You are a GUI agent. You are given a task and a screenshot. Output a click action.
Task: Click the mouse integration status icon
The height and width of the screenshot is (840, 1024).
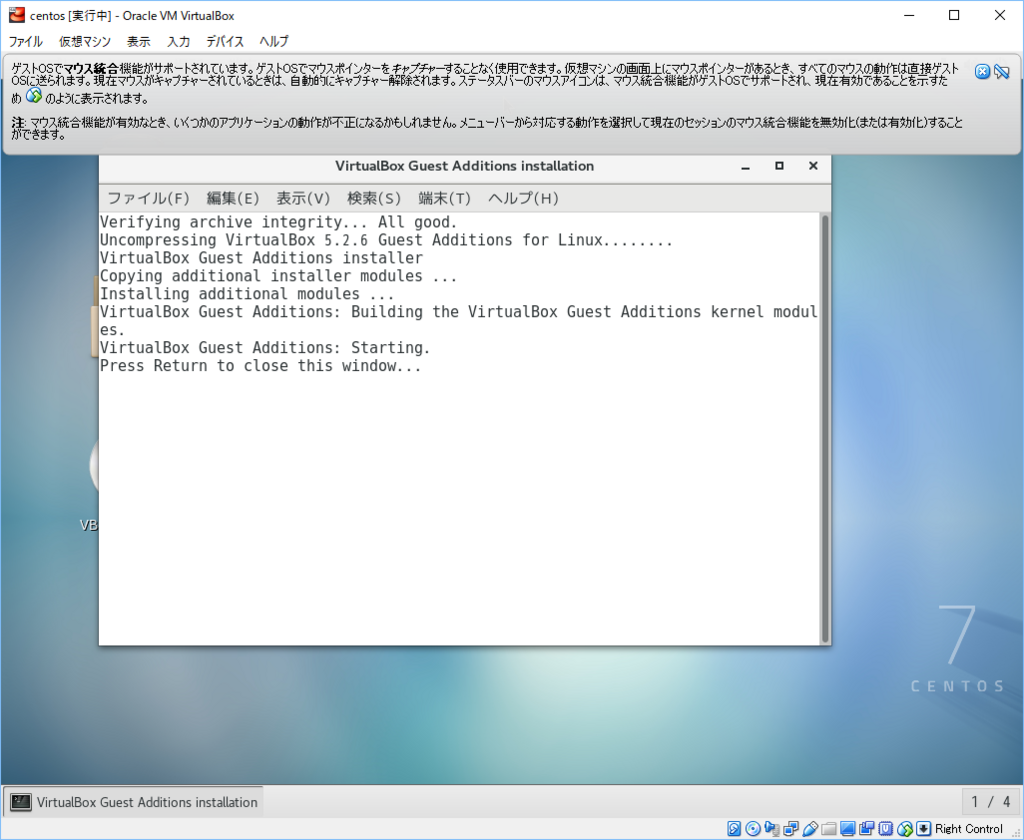(x=904, y=829)
